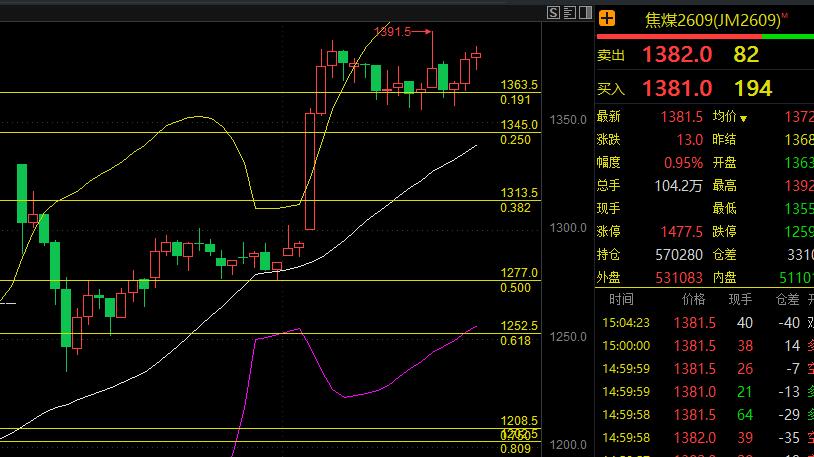Click the S icon above the chart
814x457 pixels.
[553, 12]
